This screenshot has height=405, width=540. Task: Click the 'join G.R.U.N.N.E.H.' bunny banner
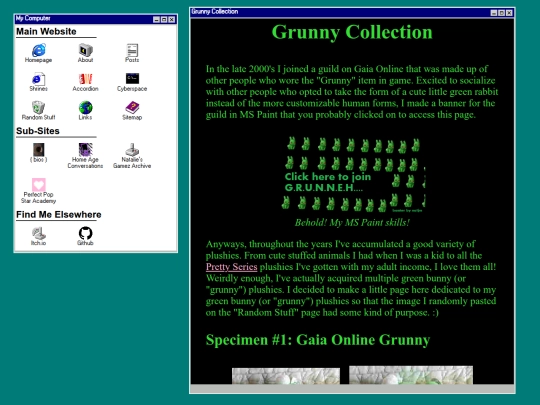pos(353,174)
